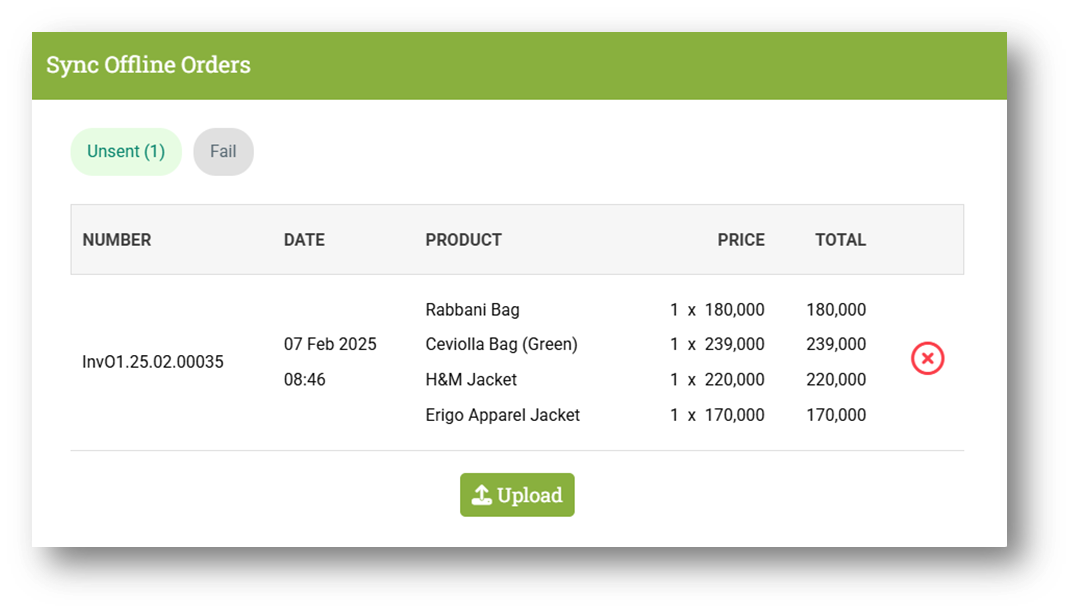Screen dimensions: 1072x612
Task: Click the time 08:46
Action: [x=305, y=380]
